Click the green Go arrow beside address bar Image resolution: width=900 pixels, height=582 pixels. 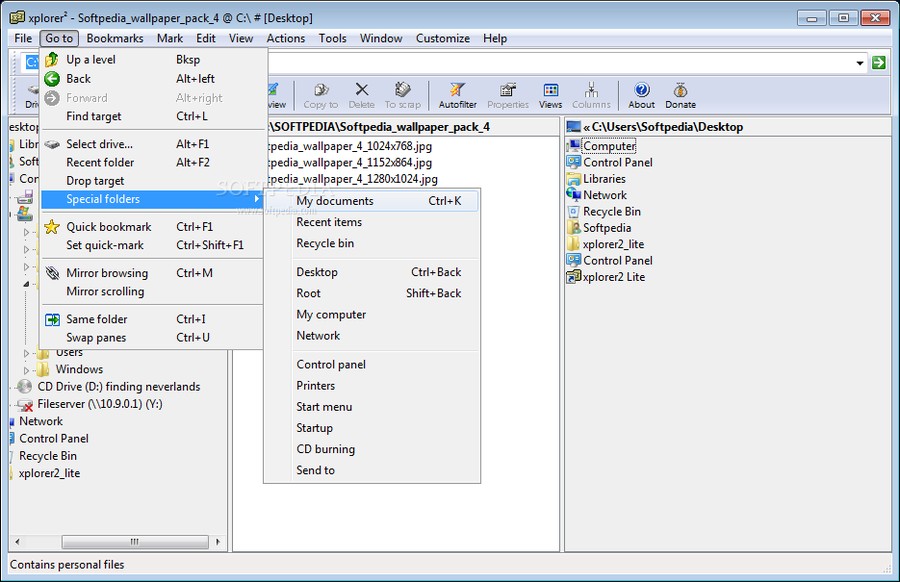click(x=878, y=63)
